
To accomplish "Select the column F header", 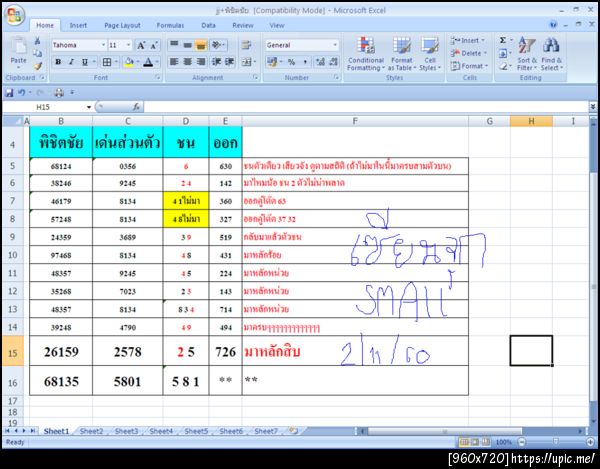I will [355, 121].
